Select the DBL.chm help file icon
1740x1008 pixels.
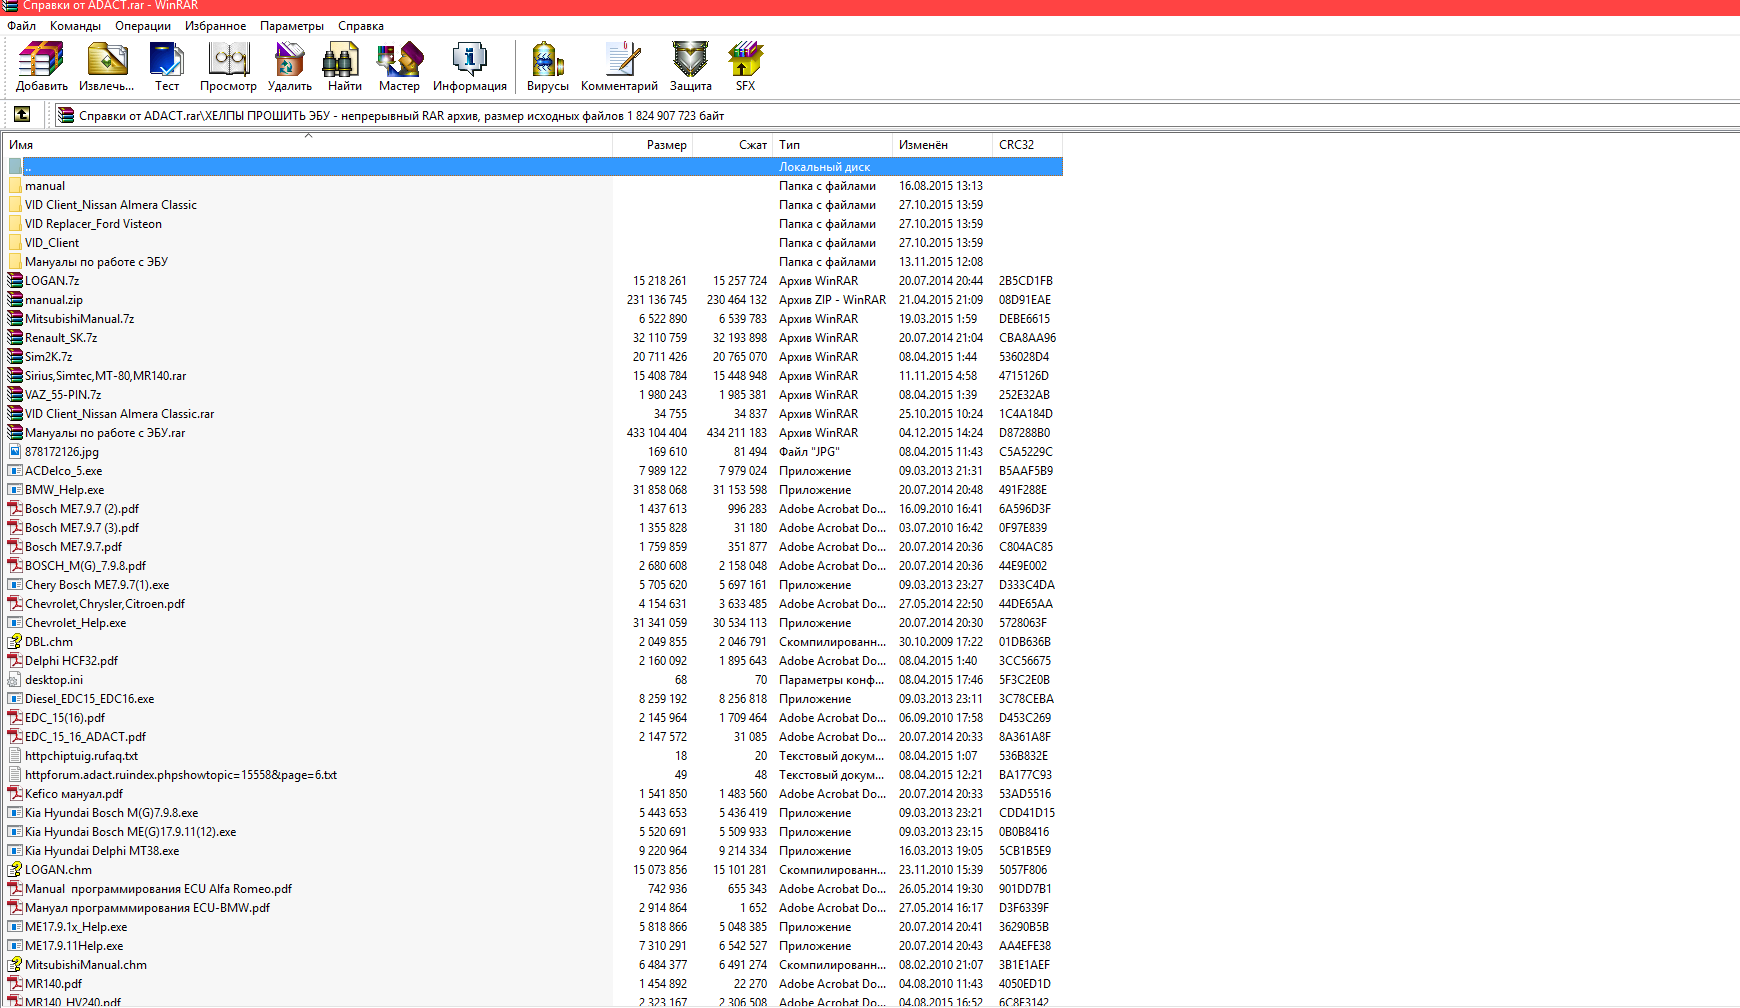click(x=15, y=642)
